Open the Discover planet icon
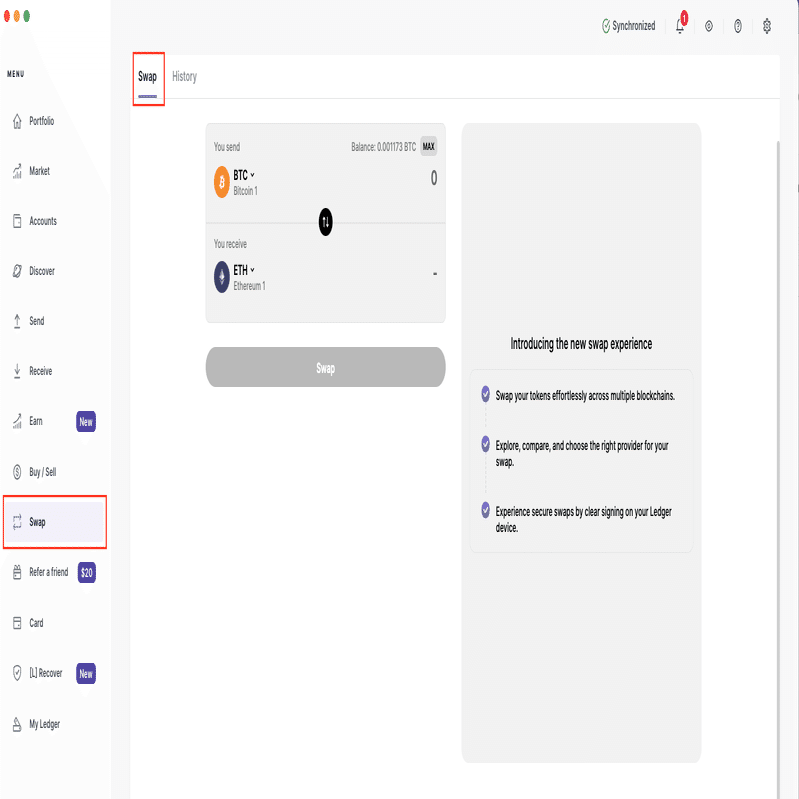The height and width of the screenshot is (799, 799). 17,271
